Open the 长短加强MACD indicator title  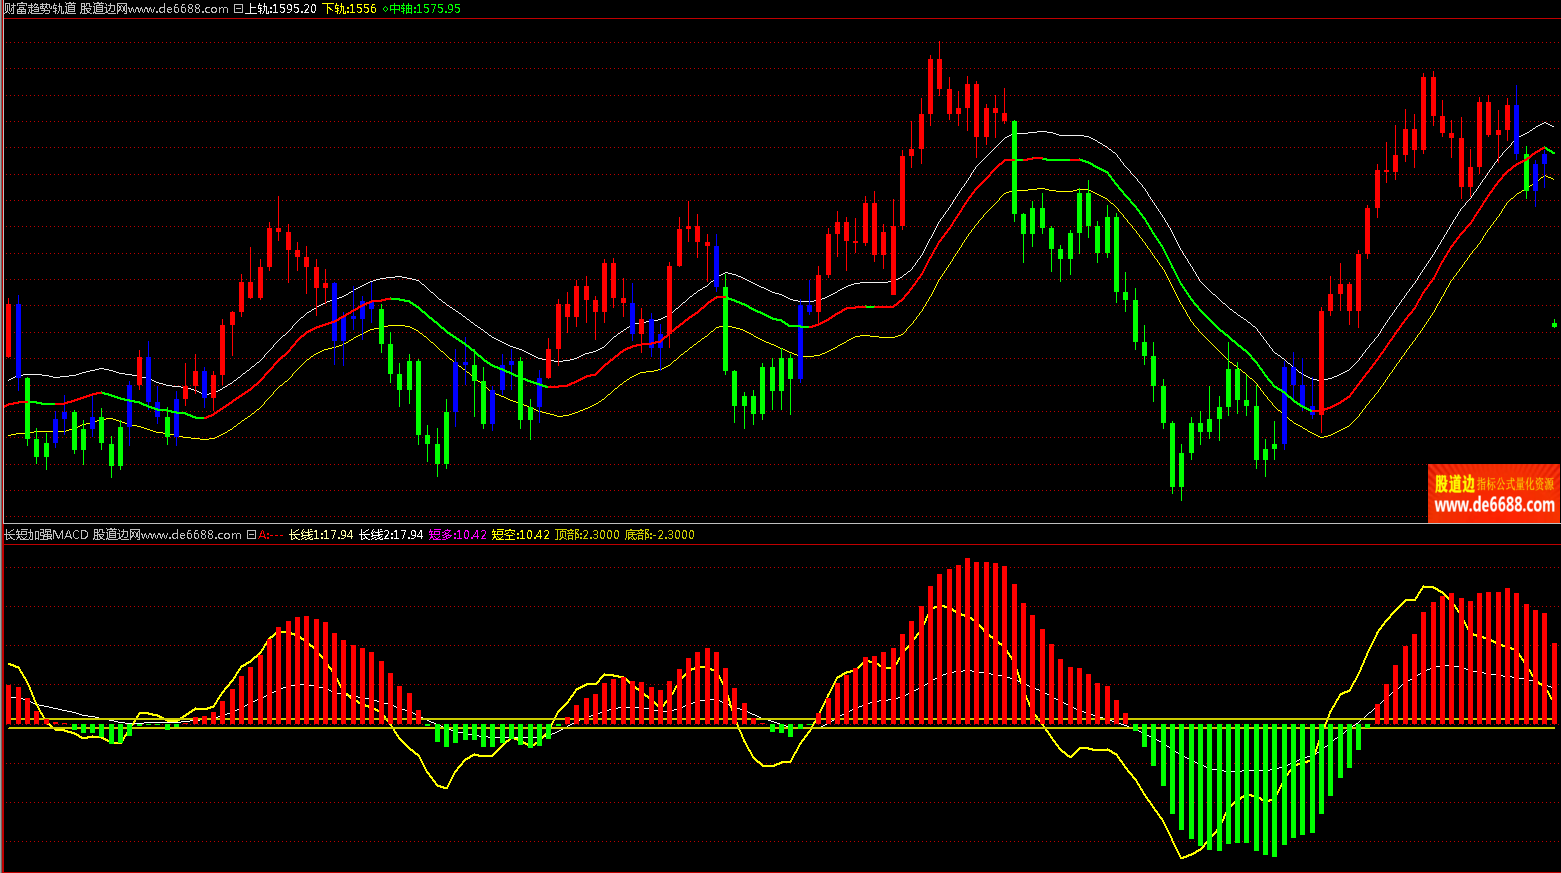(46, 535)
